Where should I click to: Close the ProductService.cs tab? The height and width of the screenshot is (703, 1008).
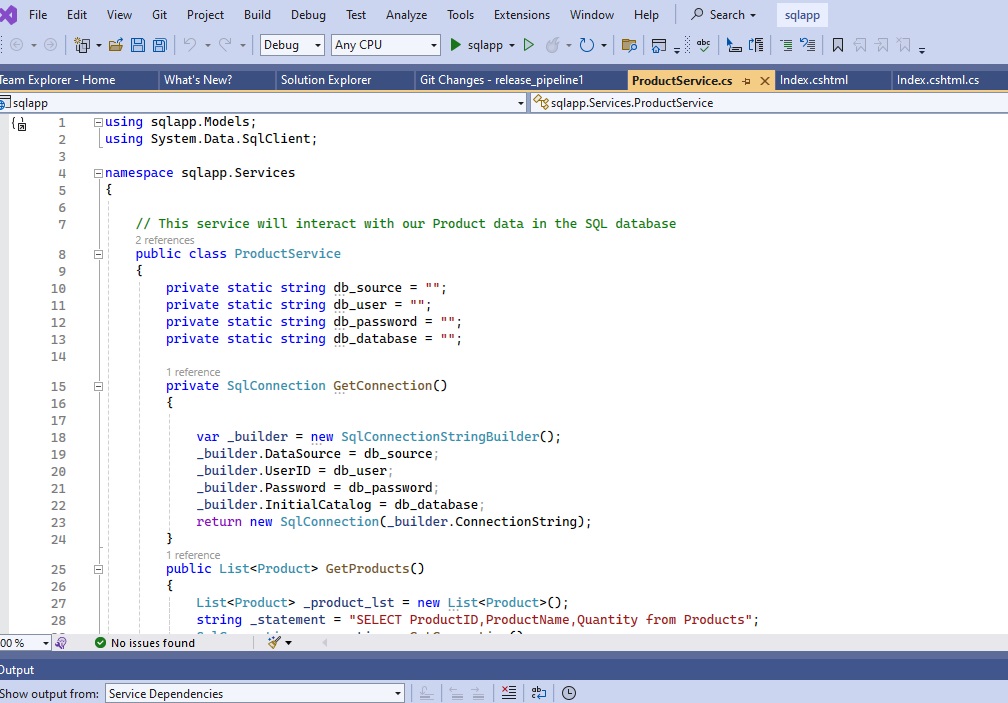[764, 81]
